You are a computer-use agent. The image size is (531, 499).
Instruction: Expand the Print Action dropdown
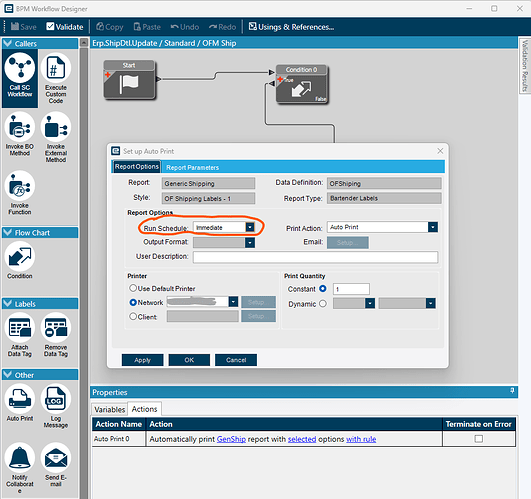point(432,227)
